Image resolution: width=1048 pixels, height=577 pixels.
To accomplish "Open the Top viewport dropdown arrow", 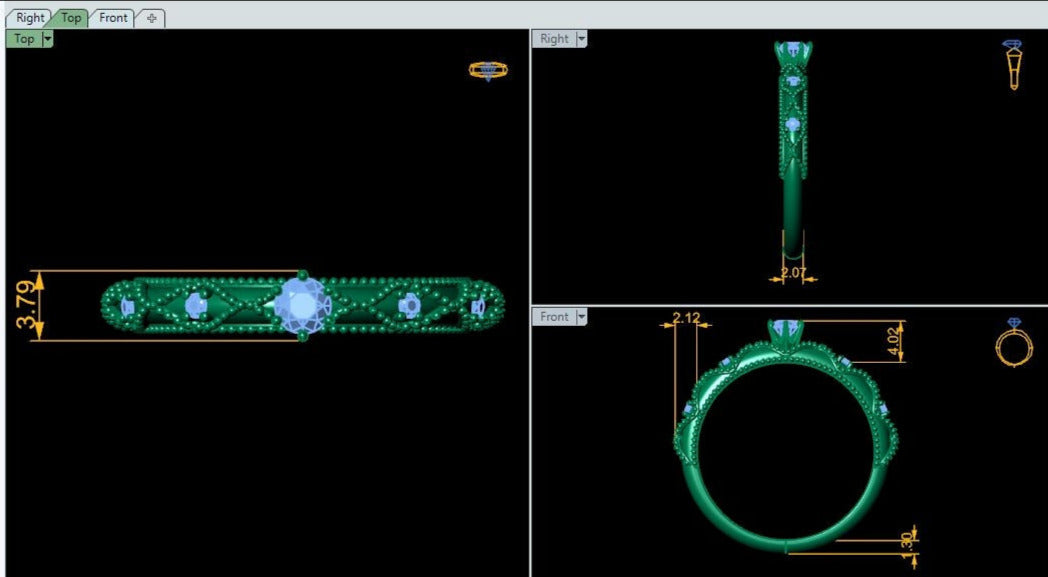I will pos(47,39).
